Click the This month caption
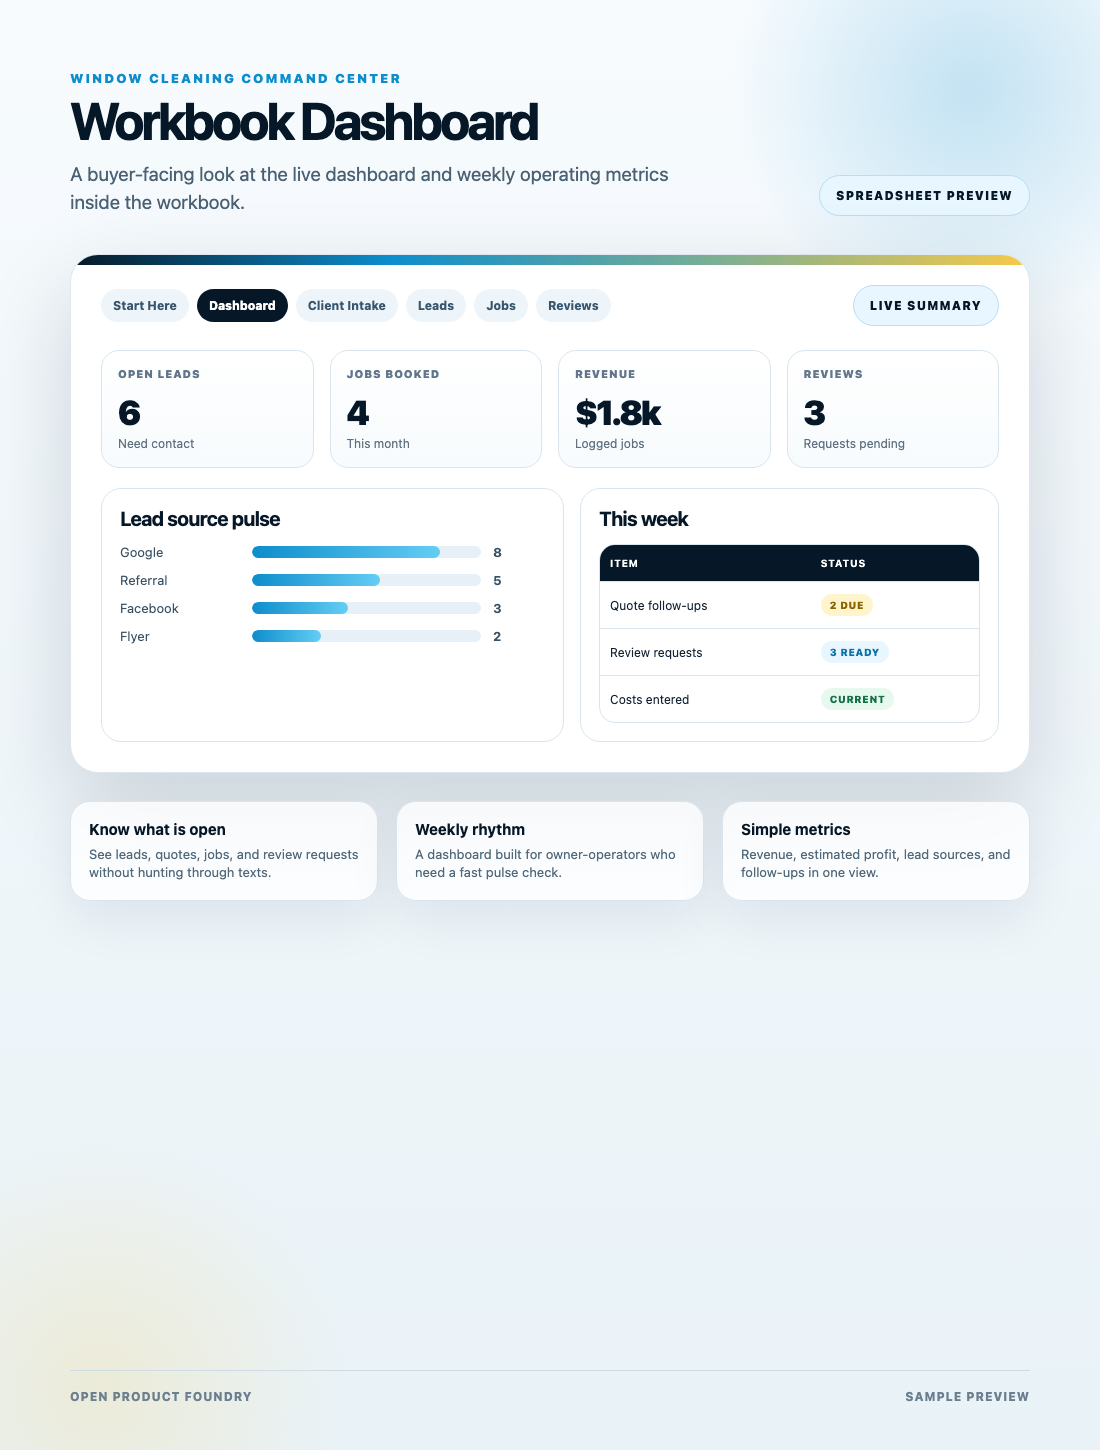 coord(378,444)
